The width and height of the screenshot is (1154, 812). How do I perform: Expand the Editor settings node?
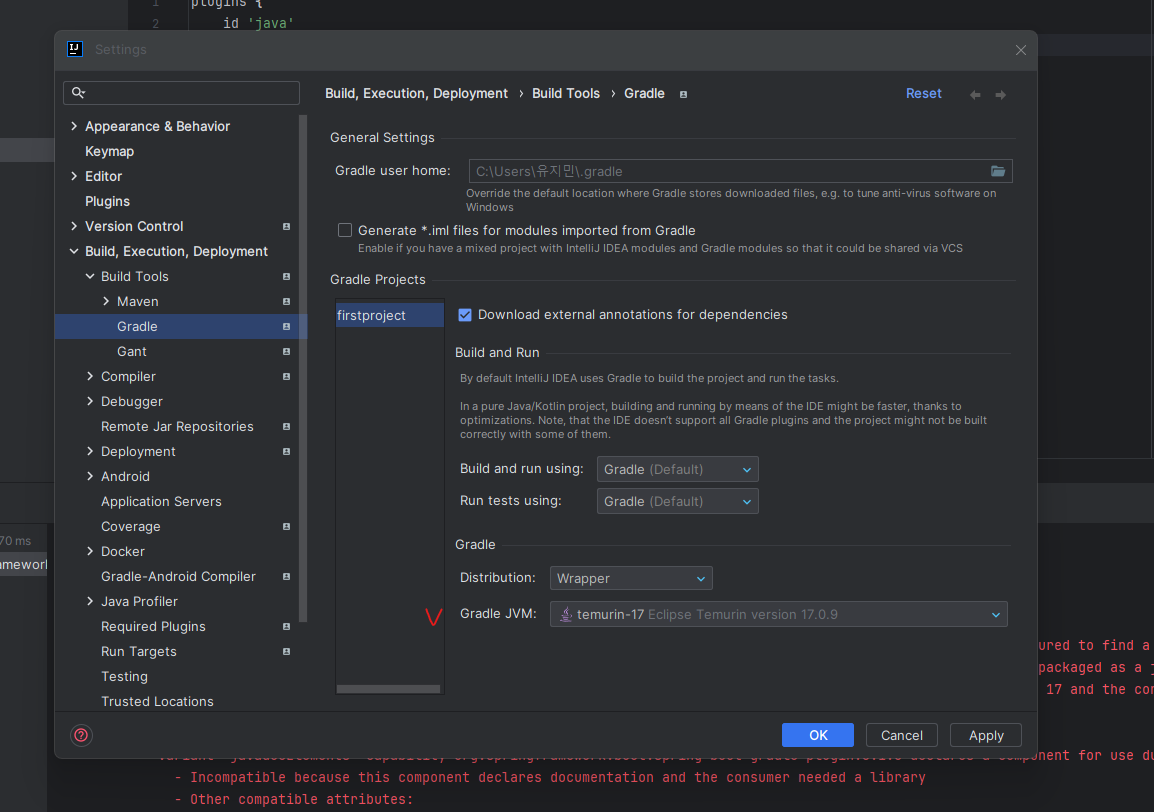click(x=74, y=177)
